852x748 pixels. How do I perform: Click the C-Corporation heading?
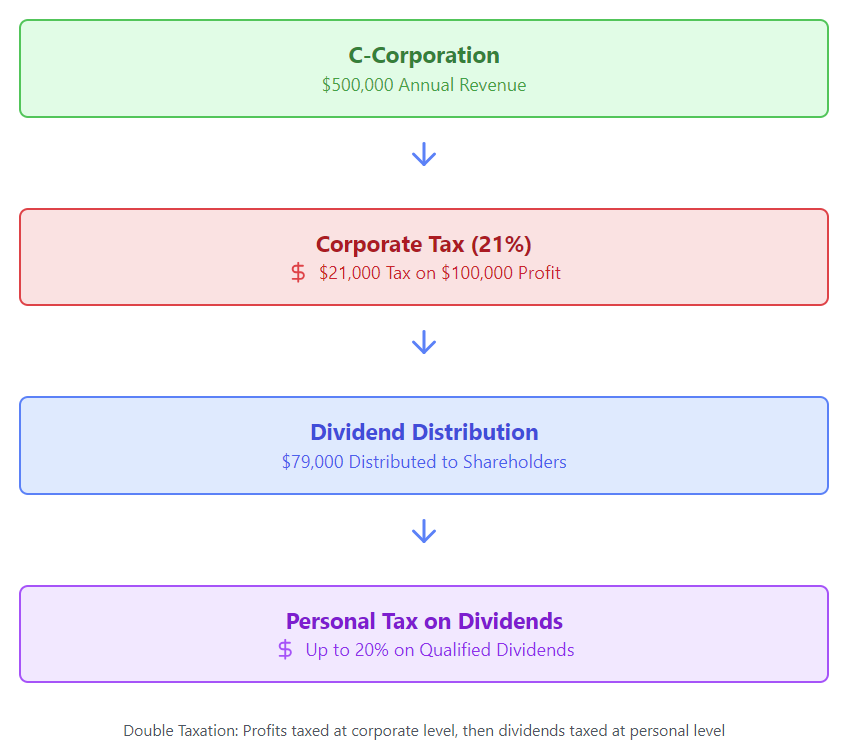(x=424, y=56)
